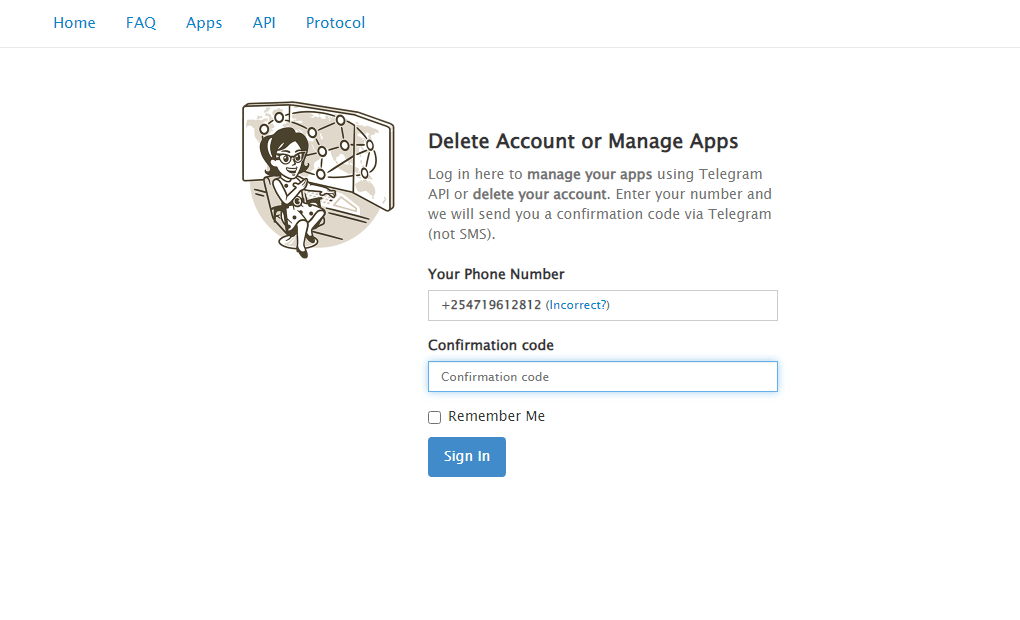Open the Home page link
Viewport: 1020px width, 620px height.
click(74, 23)
